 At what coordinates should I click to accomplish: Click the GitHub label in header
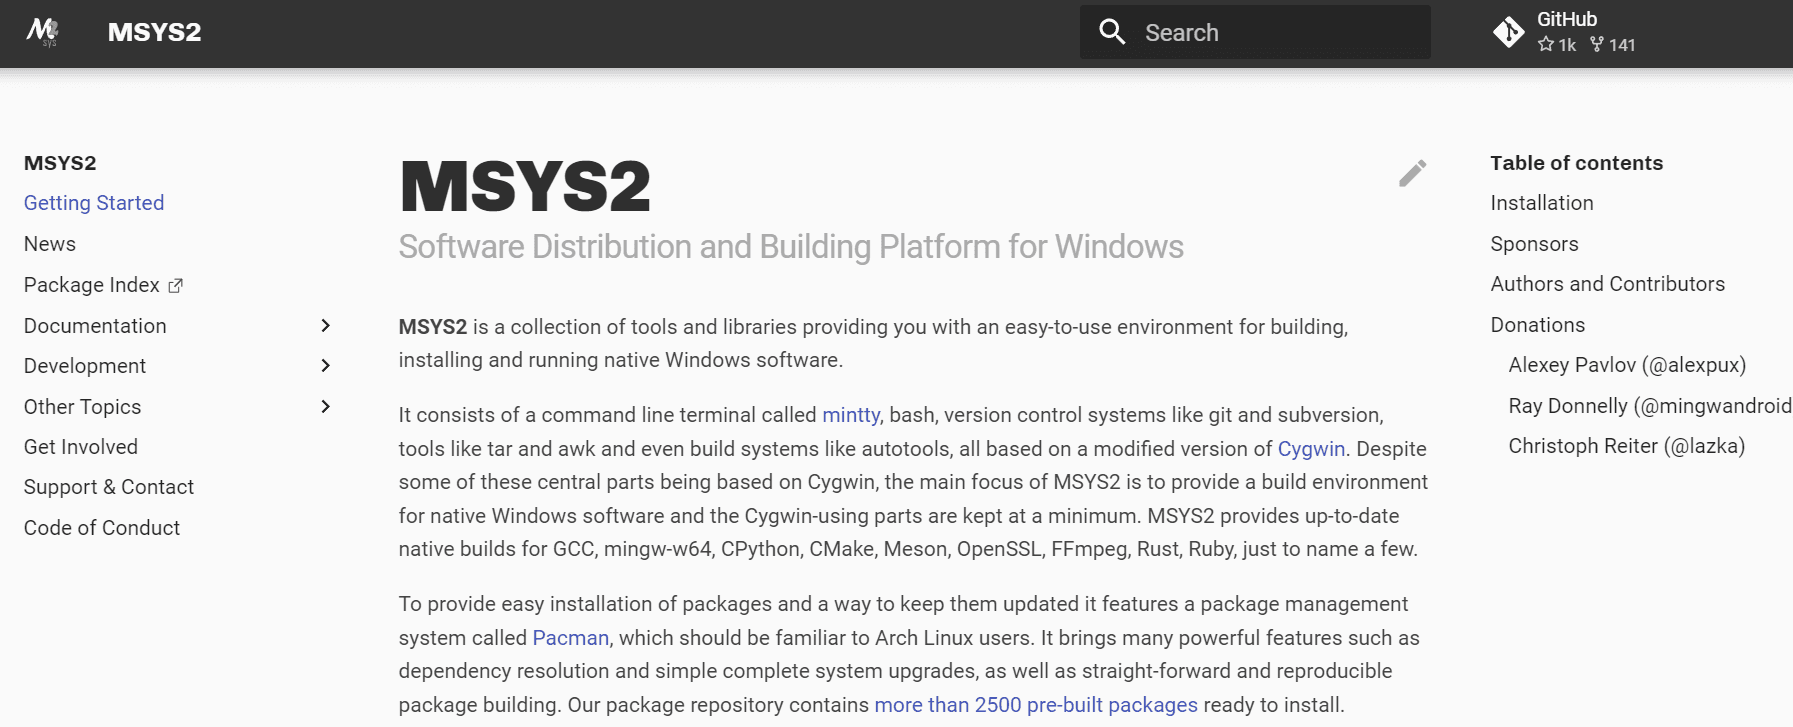(1567, 19)
